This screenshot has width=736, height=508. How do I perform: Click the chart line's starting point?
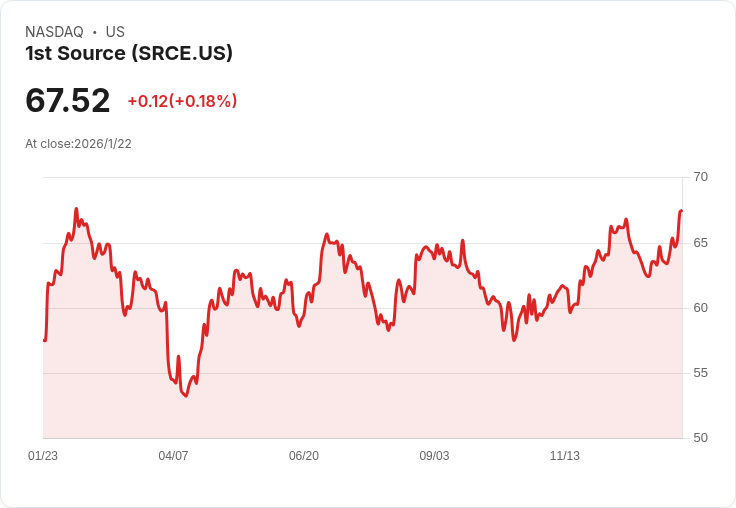point(44,341)
